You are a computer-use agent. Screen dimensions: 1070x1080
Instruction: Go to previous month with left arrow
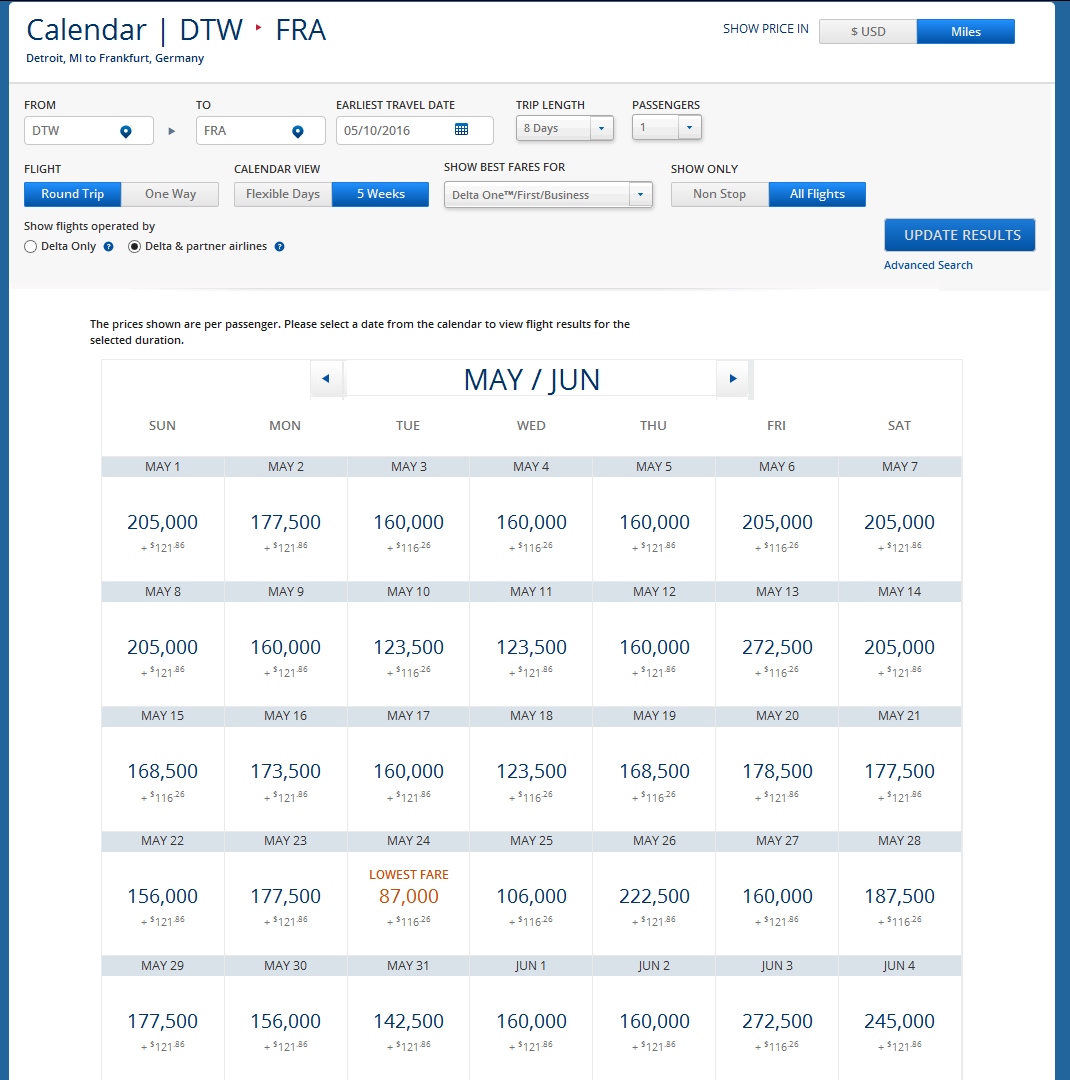coord(326,379)
